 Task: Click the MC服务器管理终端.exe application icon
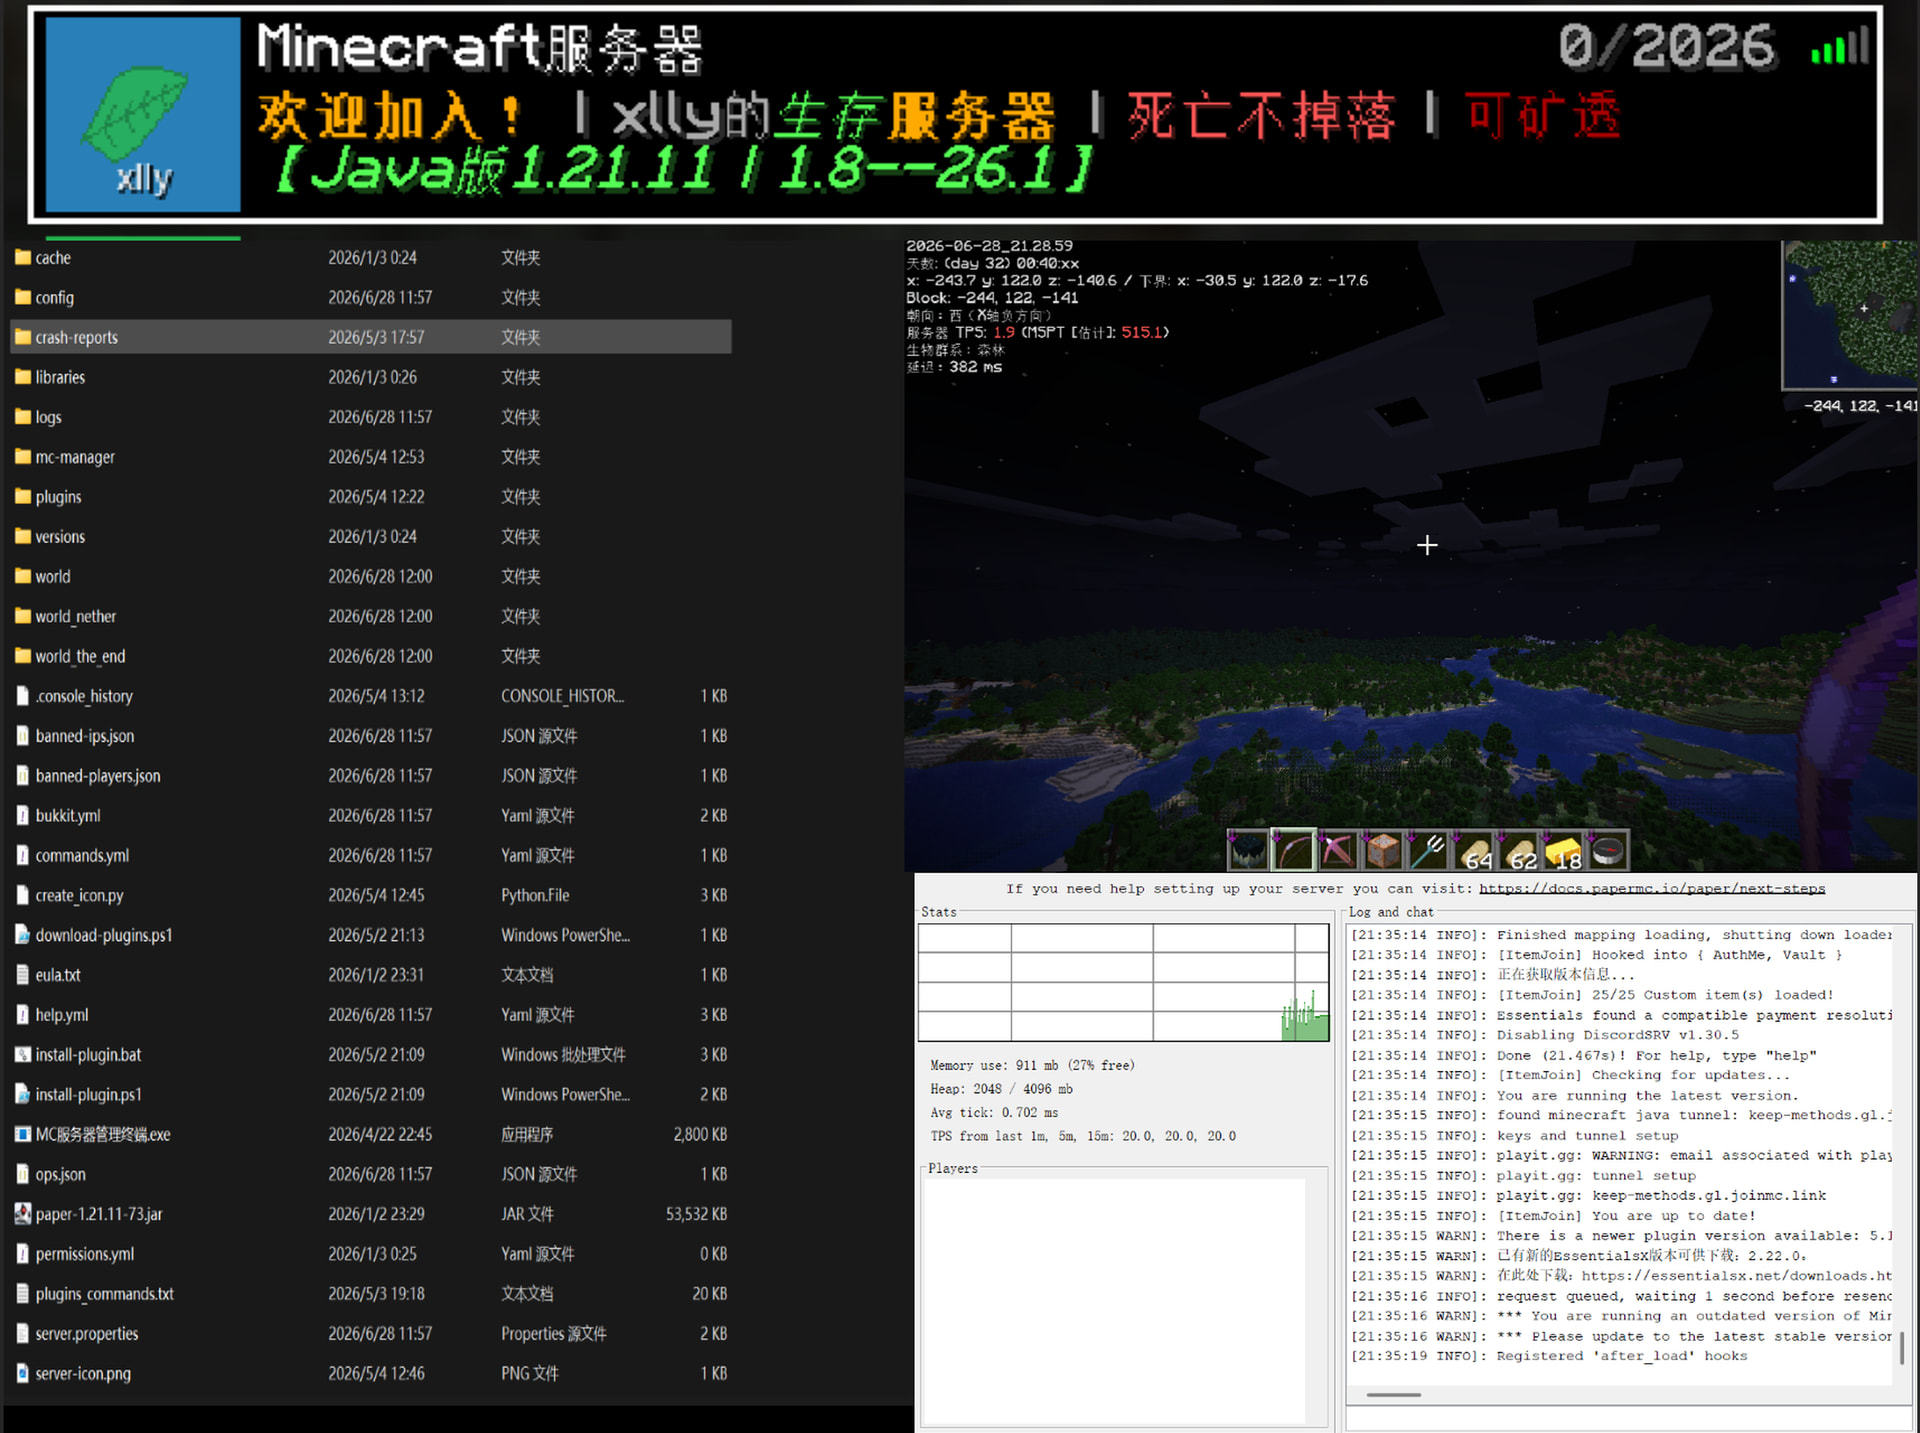point(22,1134)
